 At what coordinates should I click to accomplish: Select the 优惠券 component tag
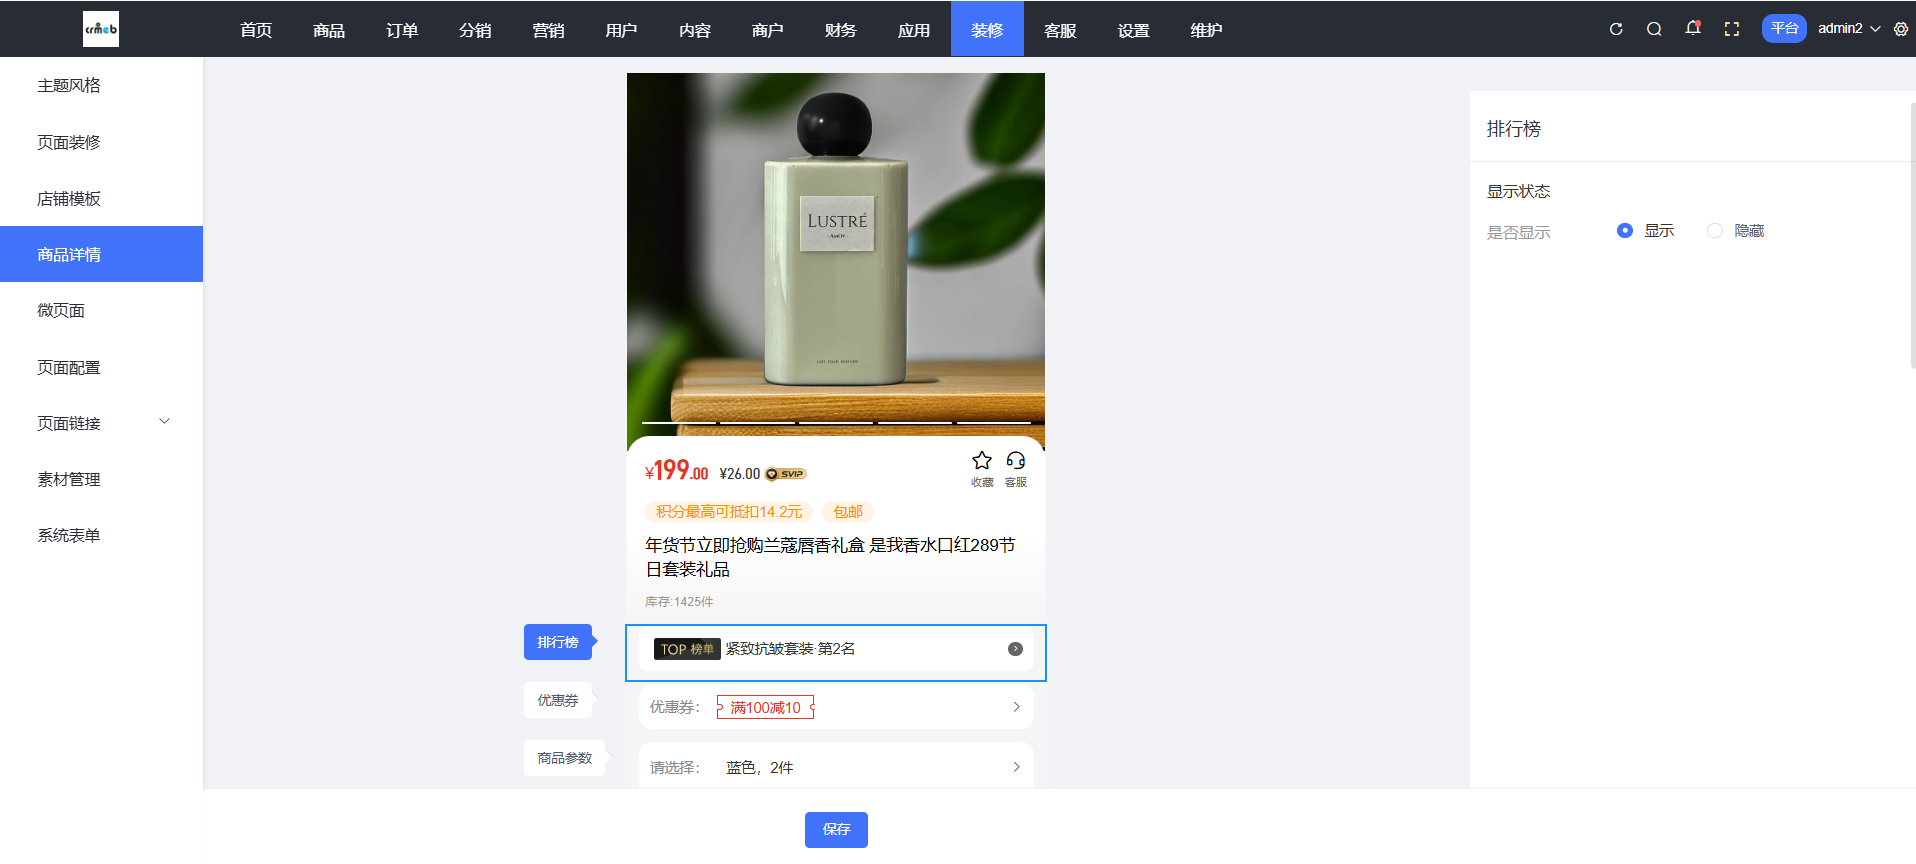(x=558, y=700)
